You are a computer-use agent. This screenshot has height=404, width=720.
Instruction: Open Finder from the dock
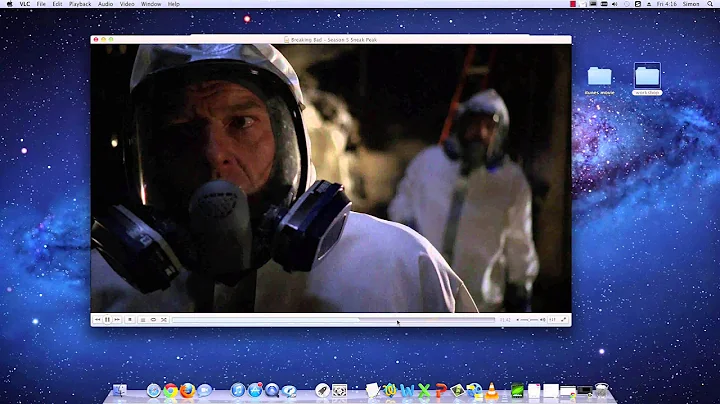pos(120,391)
